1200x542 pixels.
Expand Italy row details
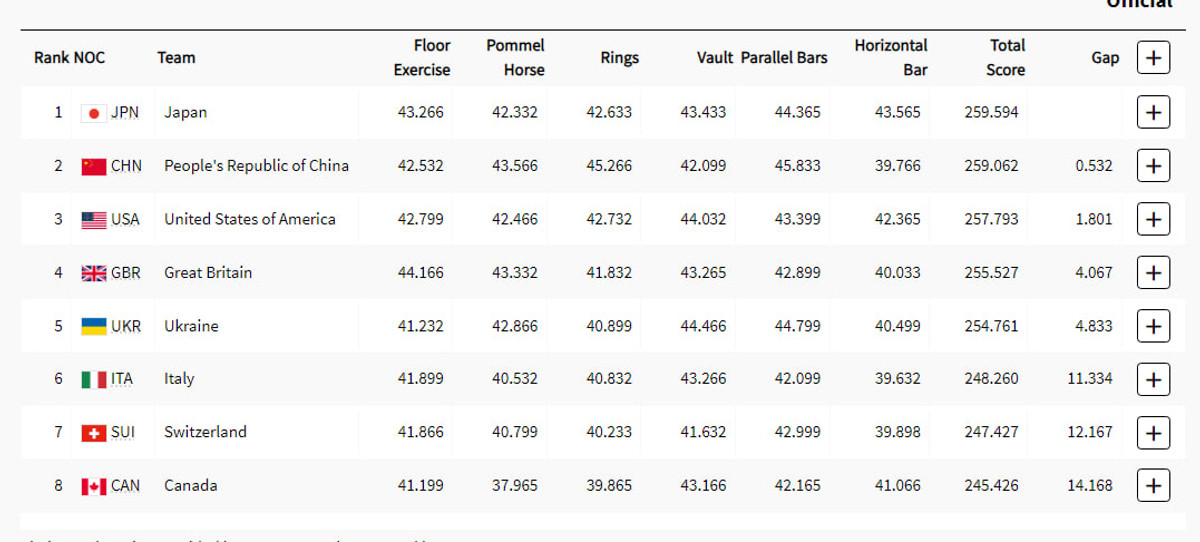(x=1153, y=379)
